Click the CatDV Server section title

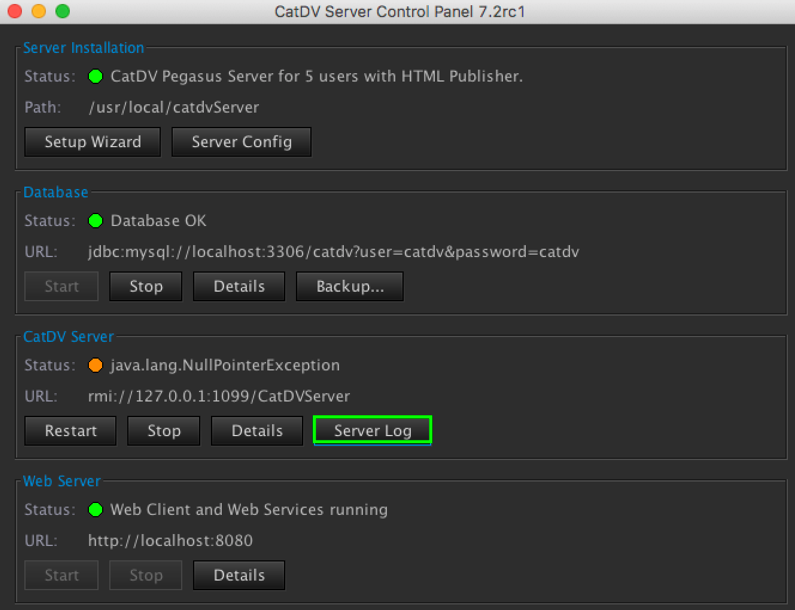(x=68, y=337)
